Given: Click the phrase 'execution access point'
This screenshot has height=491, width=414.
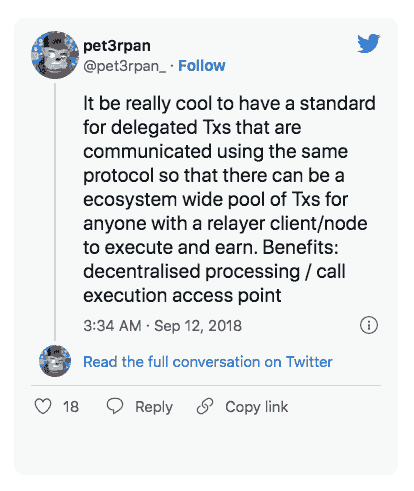Looking at the screenshot, I should (x=182, y=296).
